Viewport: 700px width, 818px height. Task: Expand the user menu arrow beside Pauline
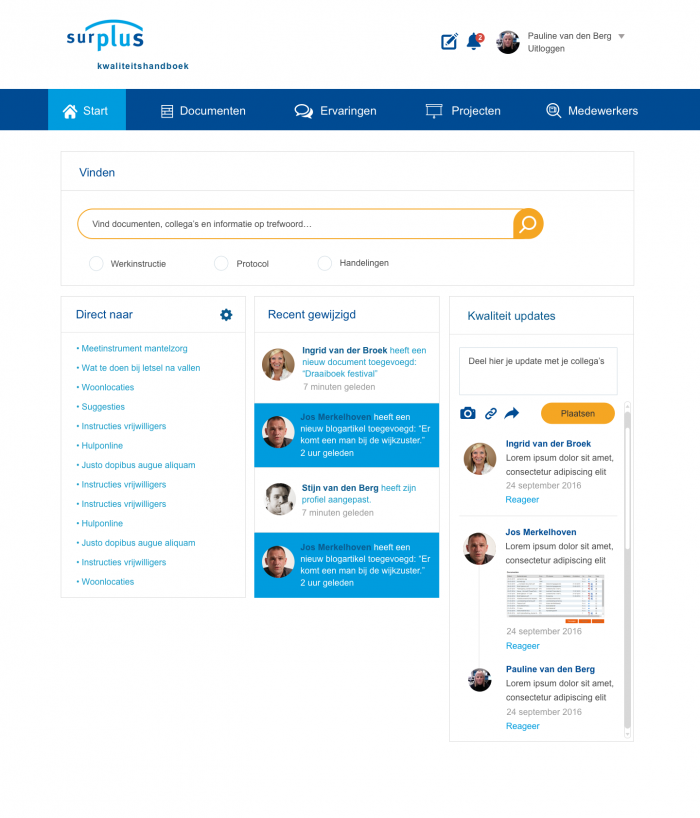click(621, 36)
